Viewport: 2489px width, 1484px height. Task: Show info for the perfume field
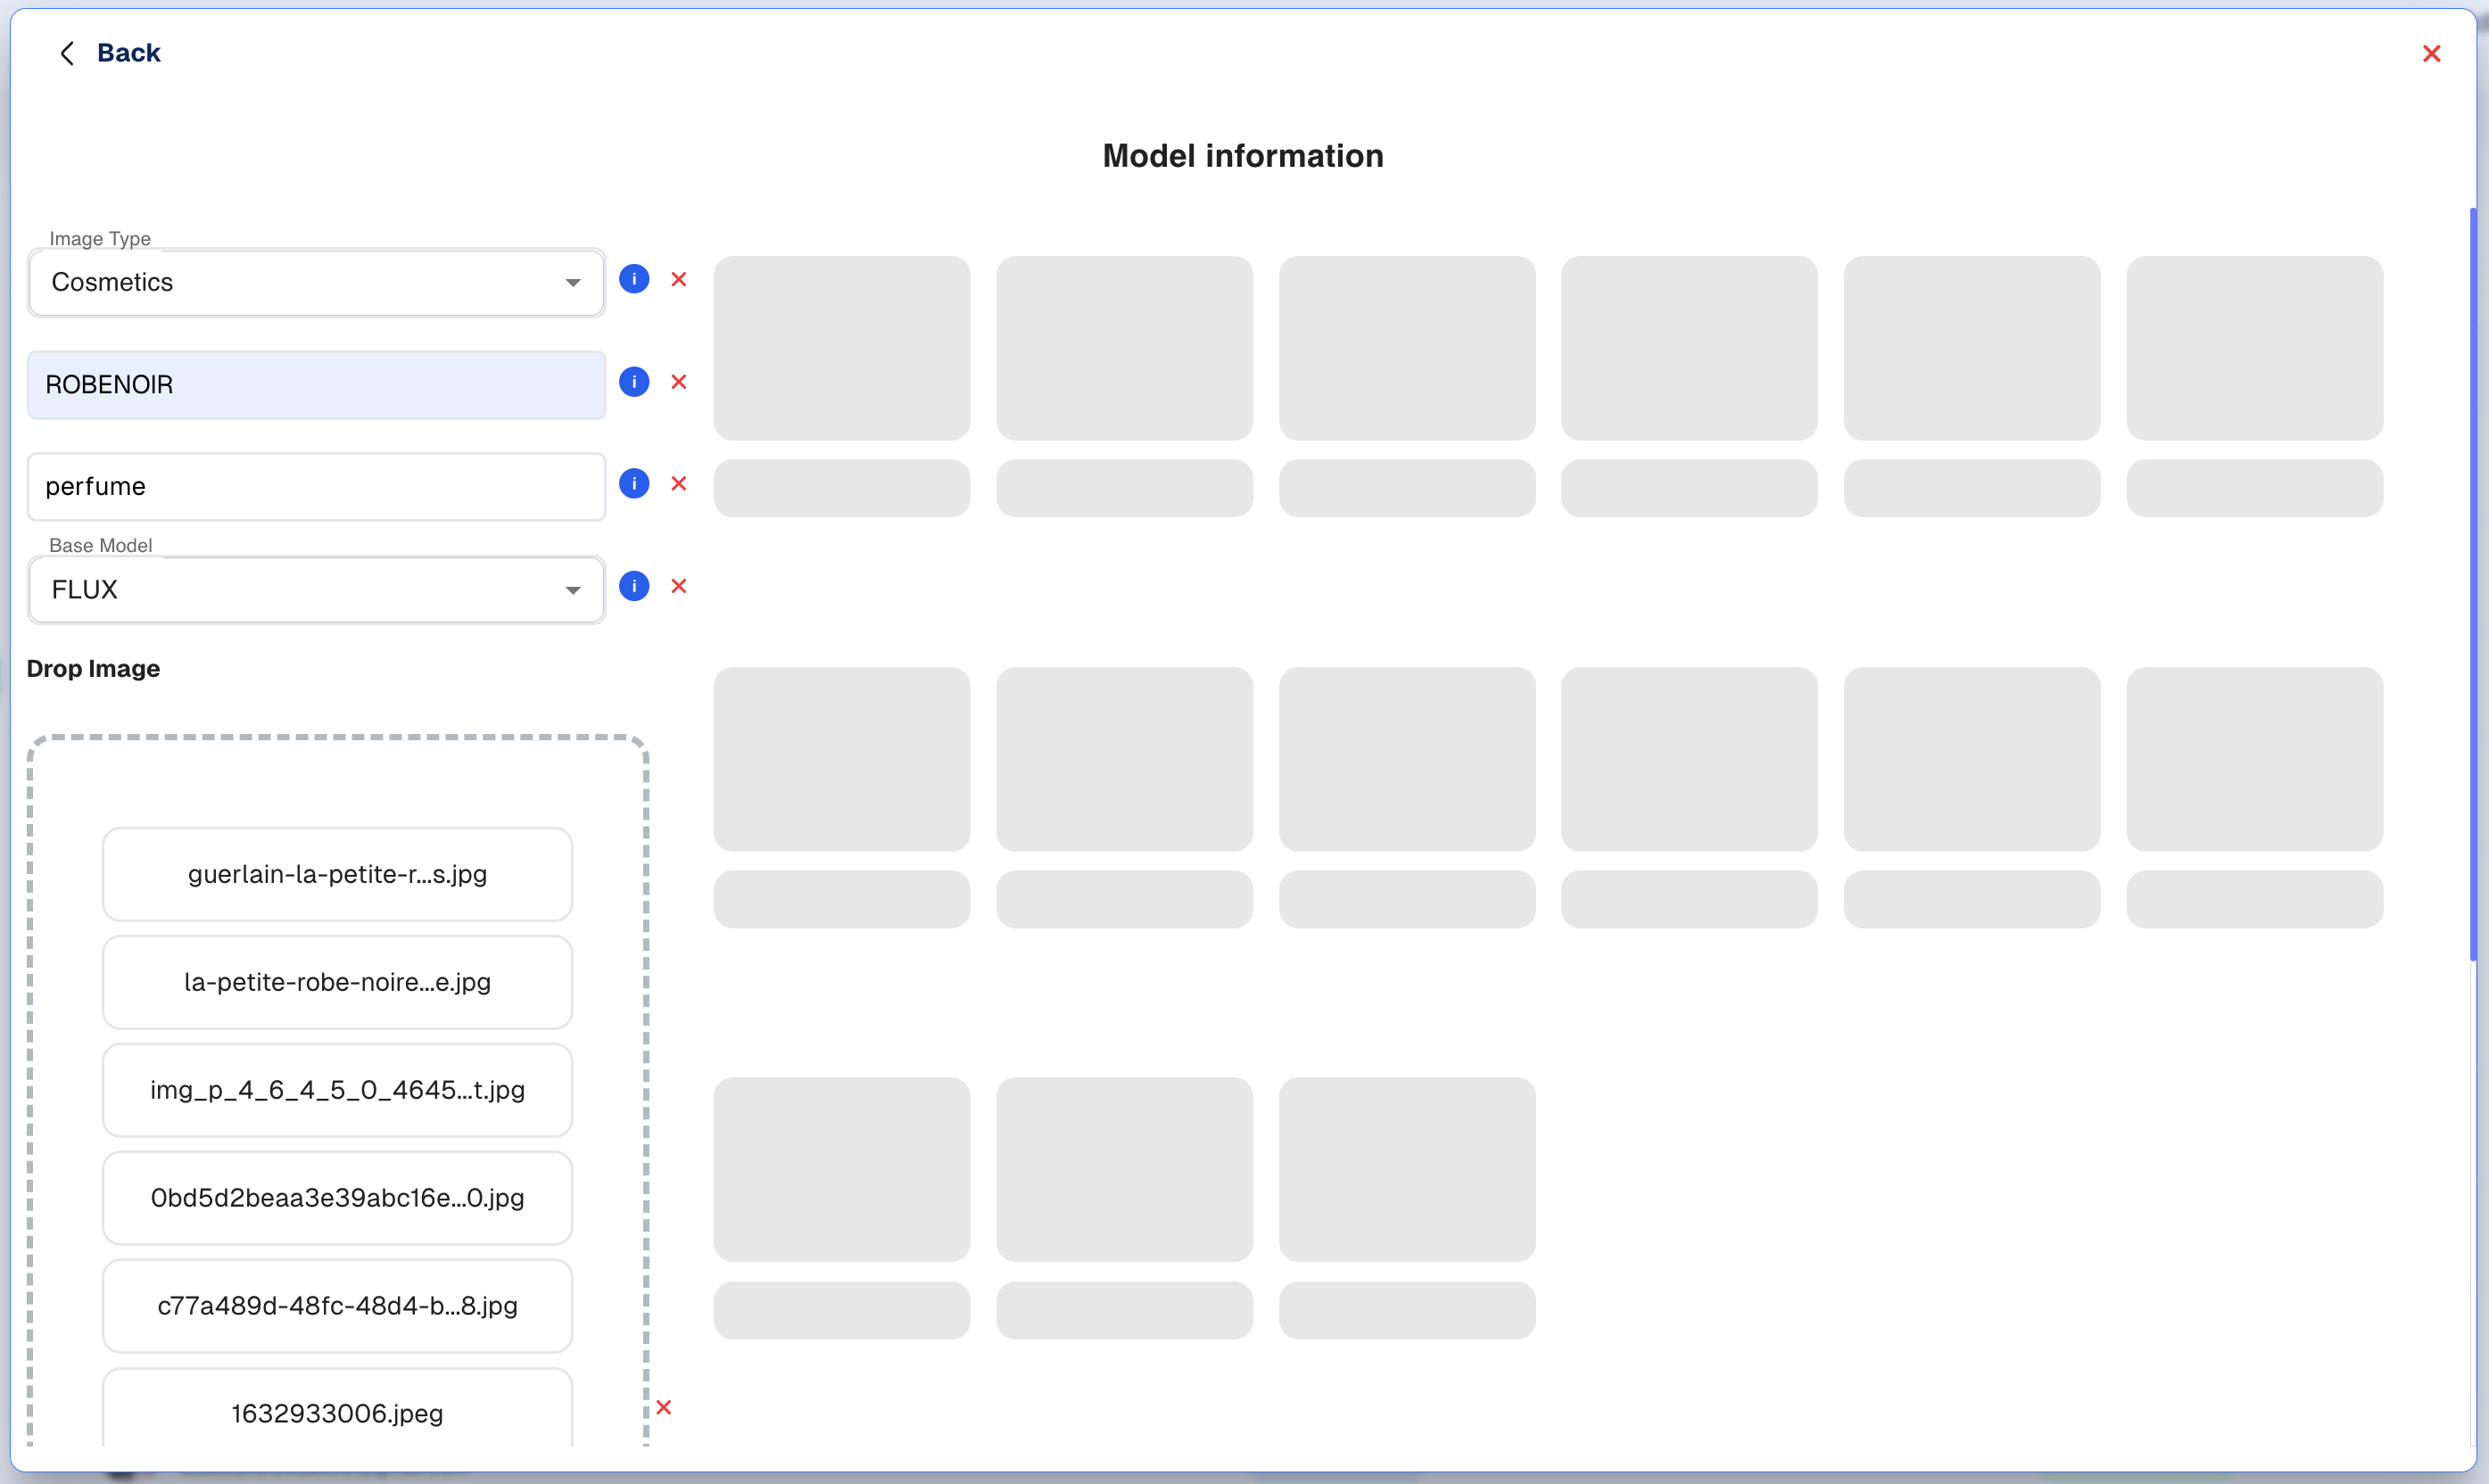pos(634,484)
